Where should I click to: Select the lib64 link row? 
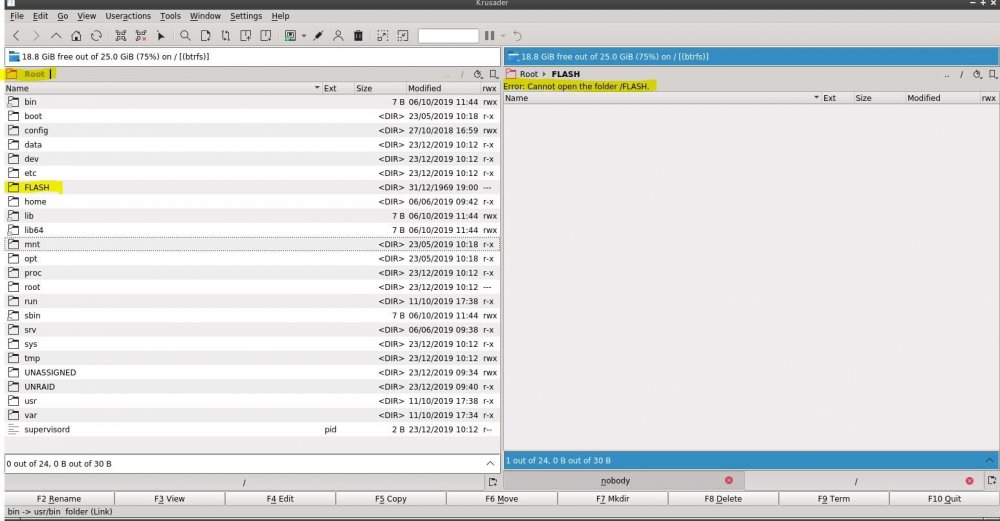[x=252, y=230]
